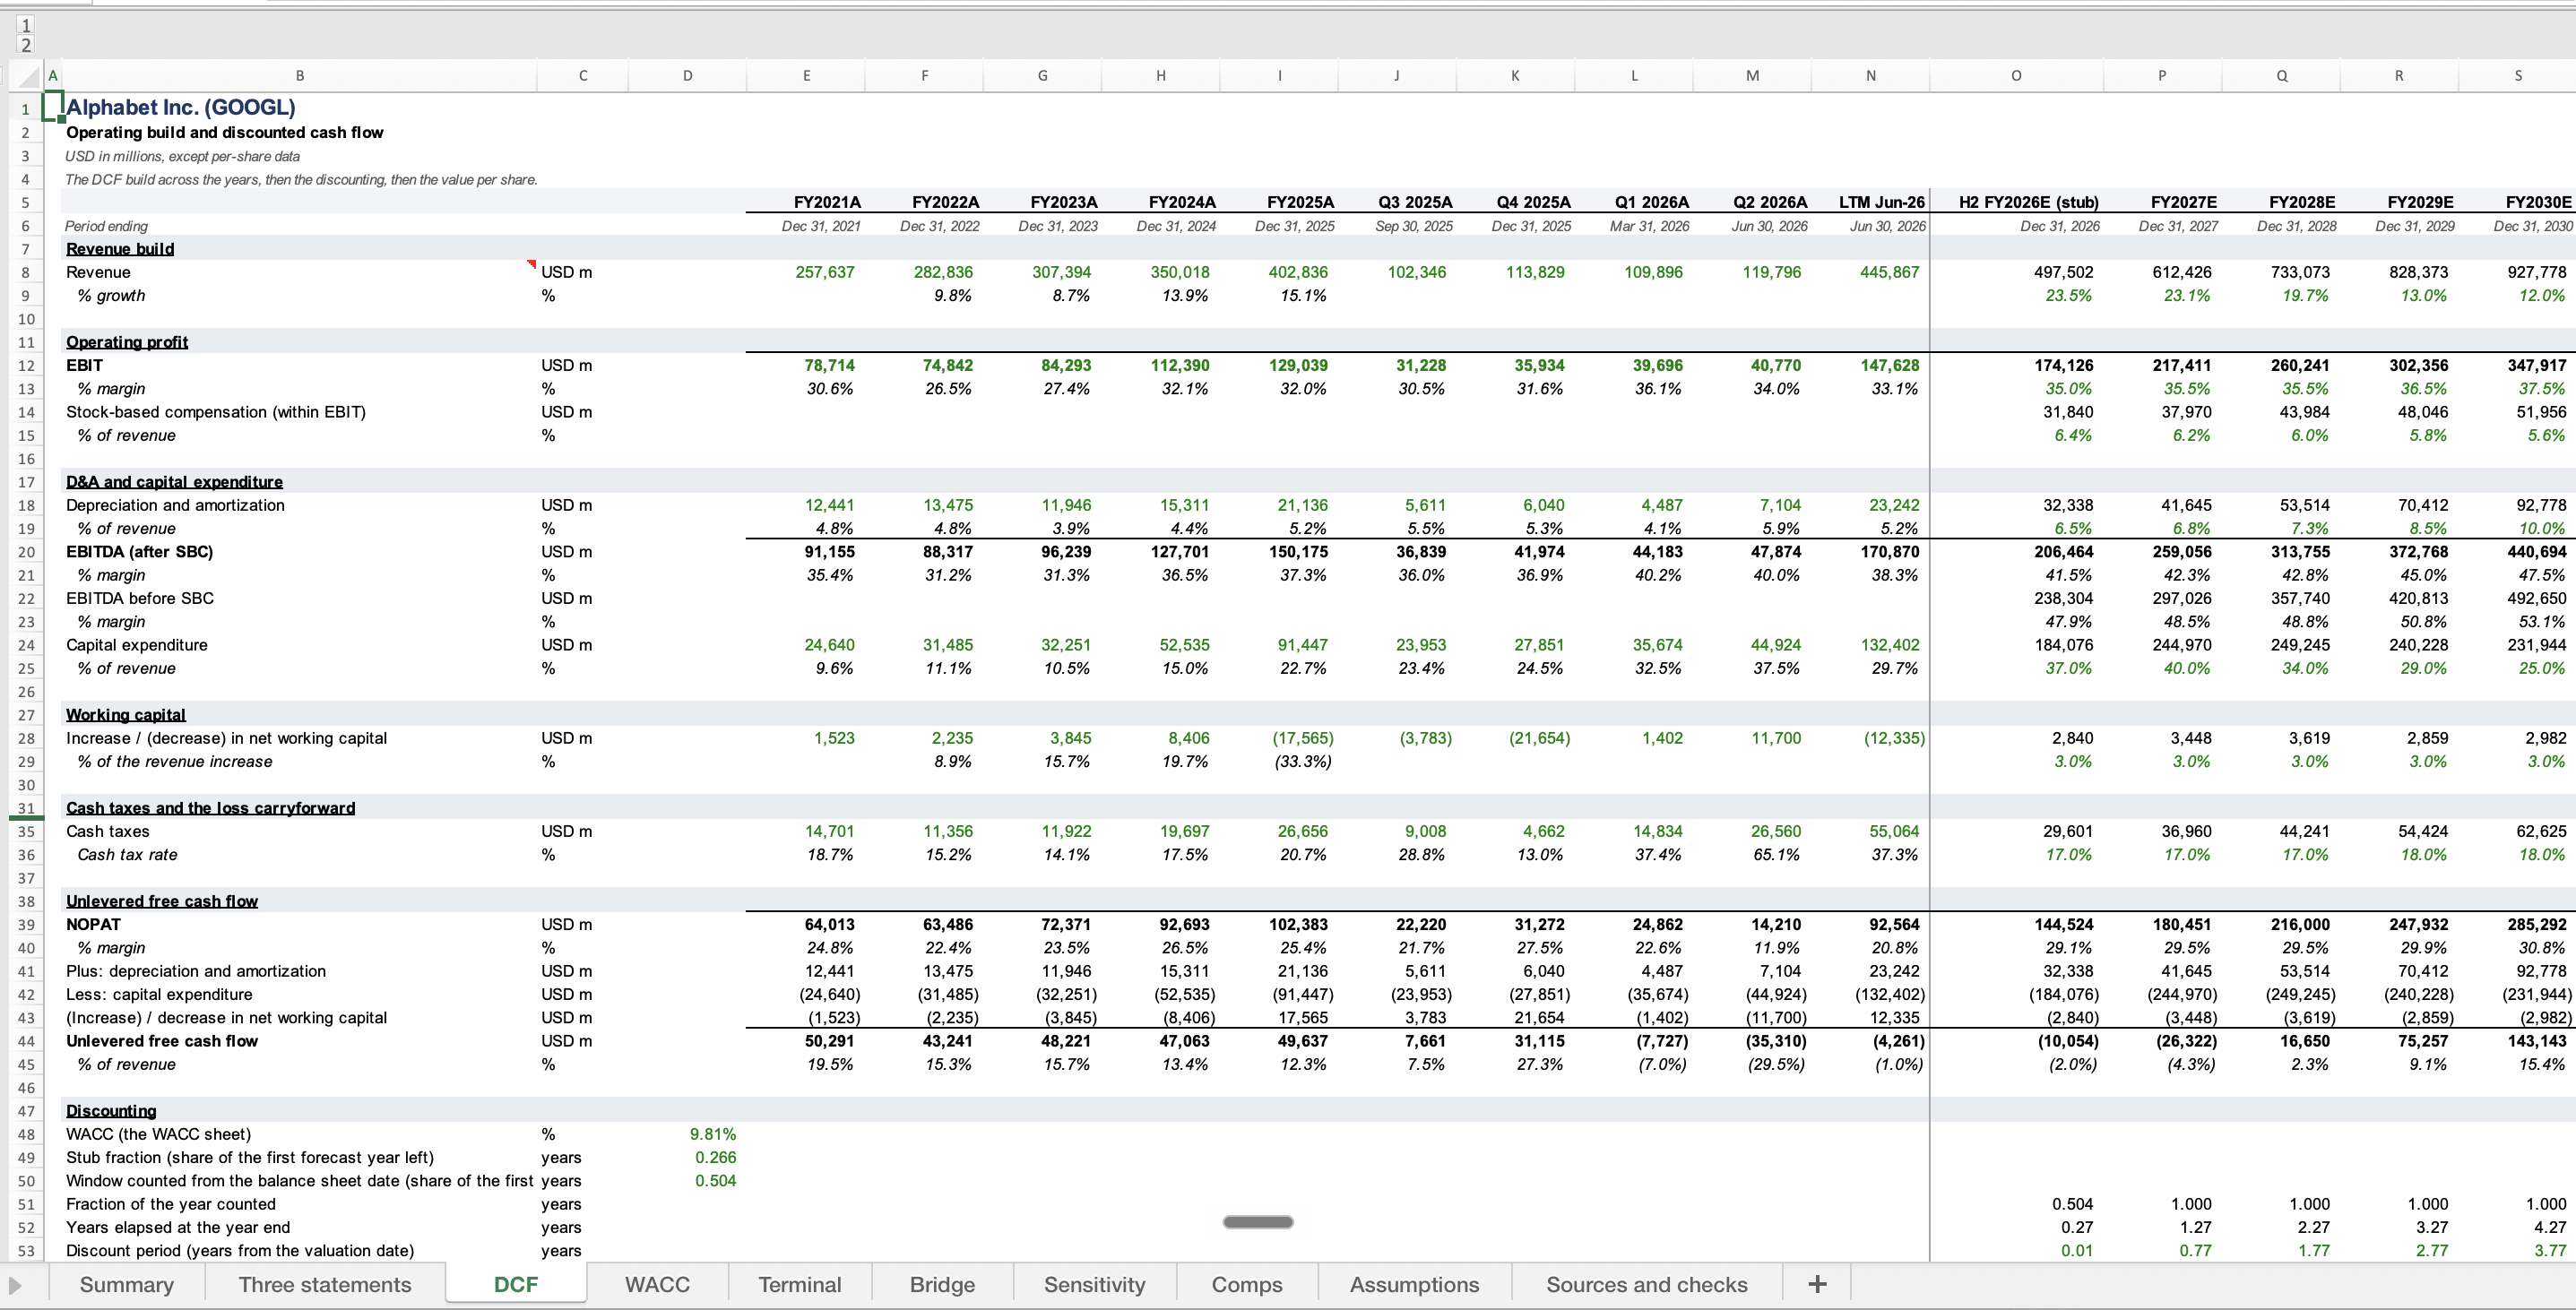Open the Bridge sheet tab
Image resolution: width=2576 pixels, height=1310 pixels.
click(942, 1284)
